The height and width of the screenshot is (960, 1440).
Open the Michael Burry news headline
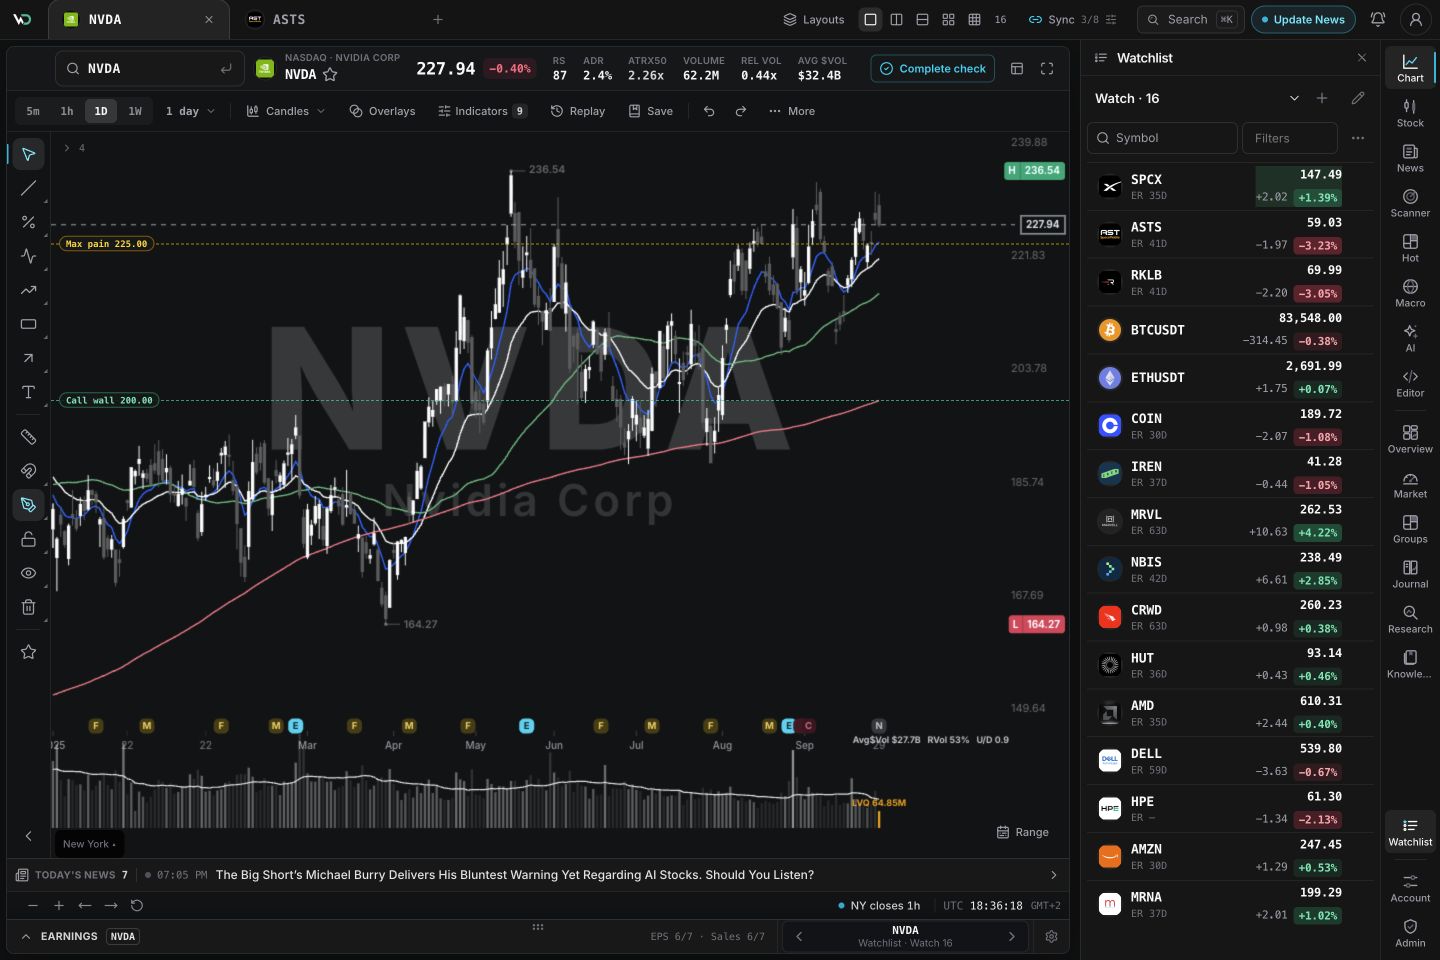pyautogui.click(x=515, y=875)
